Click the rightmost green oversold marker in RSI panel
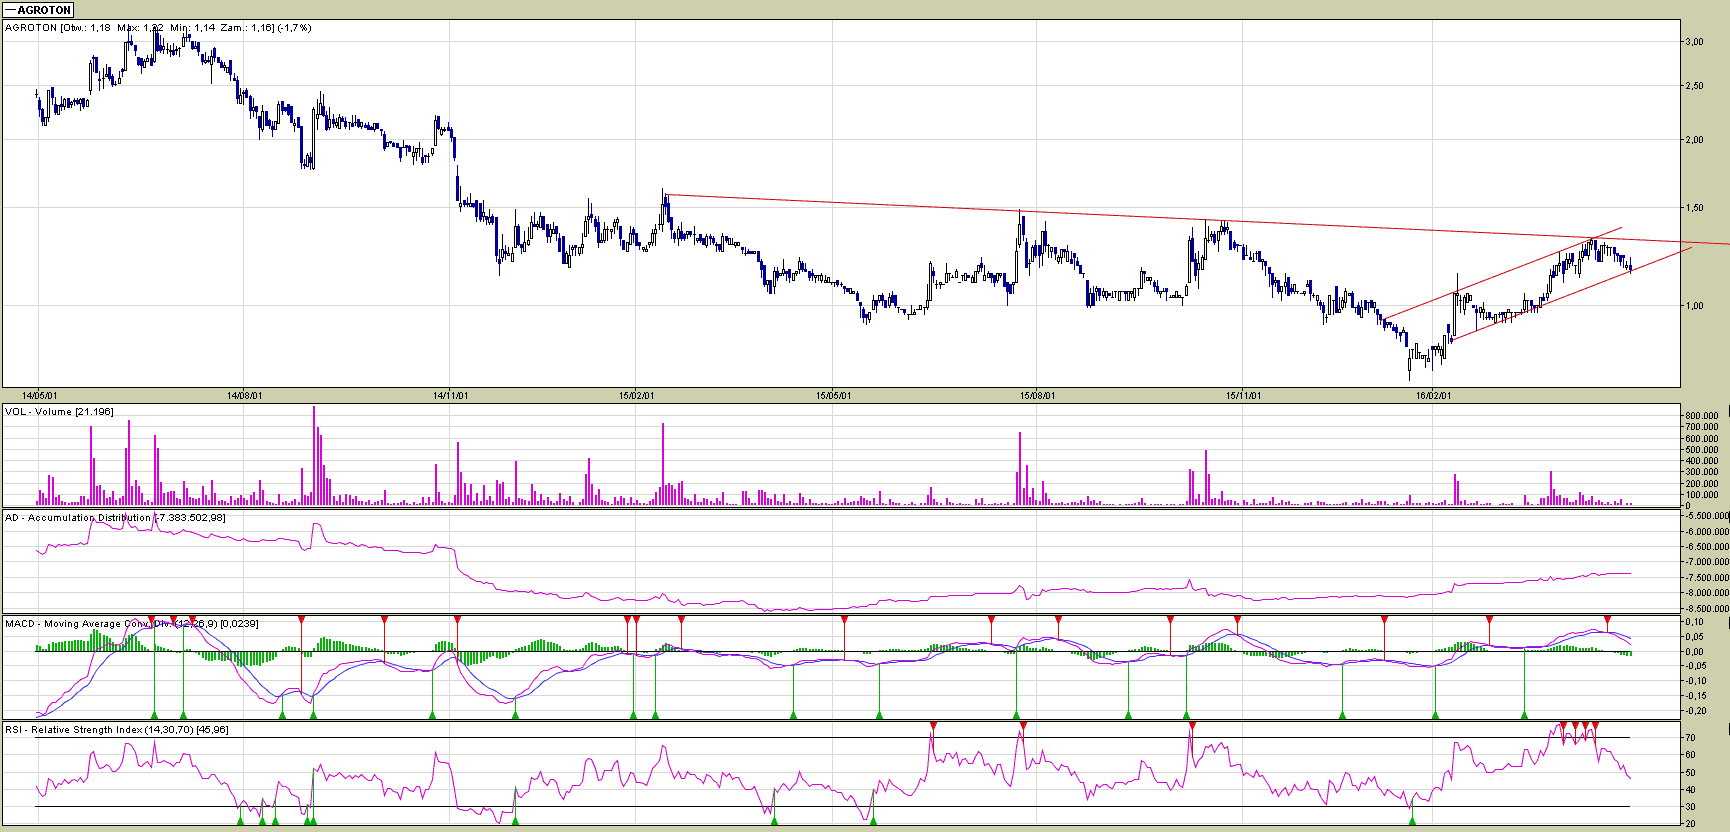 pyautogui.click(x=1412, y=821)
